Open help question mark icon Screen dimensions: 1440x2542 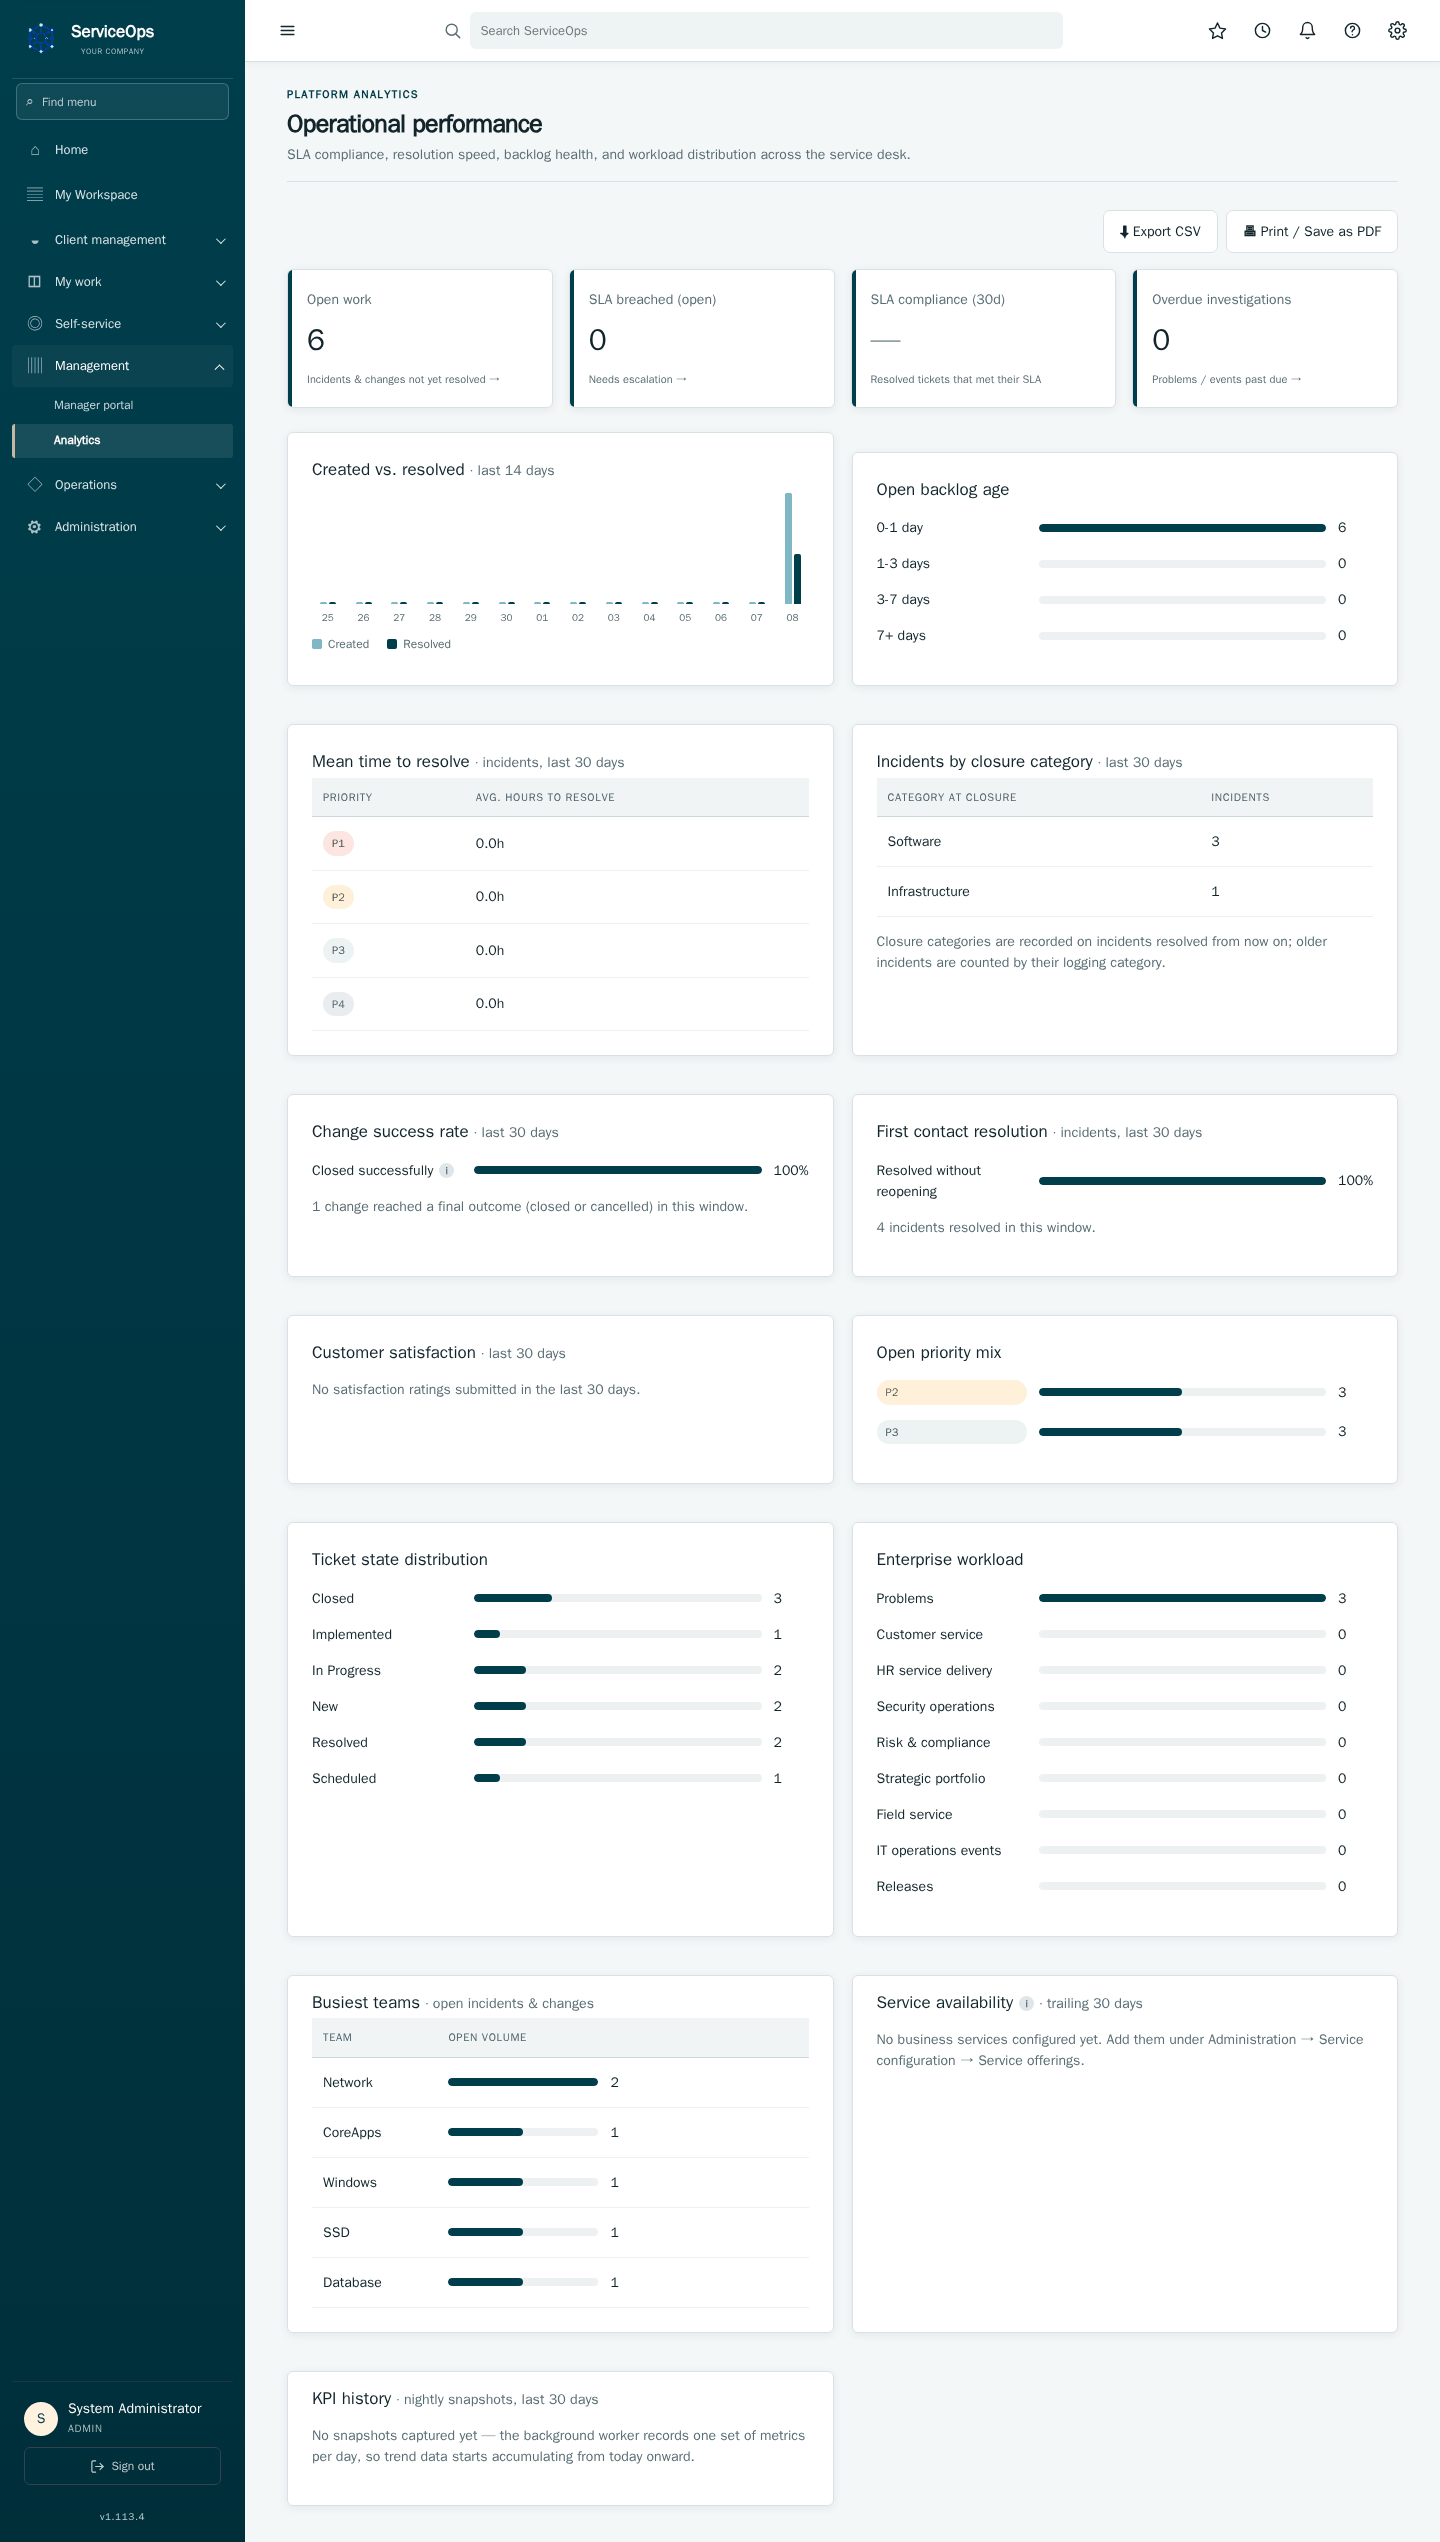(x=1352, y=31)
